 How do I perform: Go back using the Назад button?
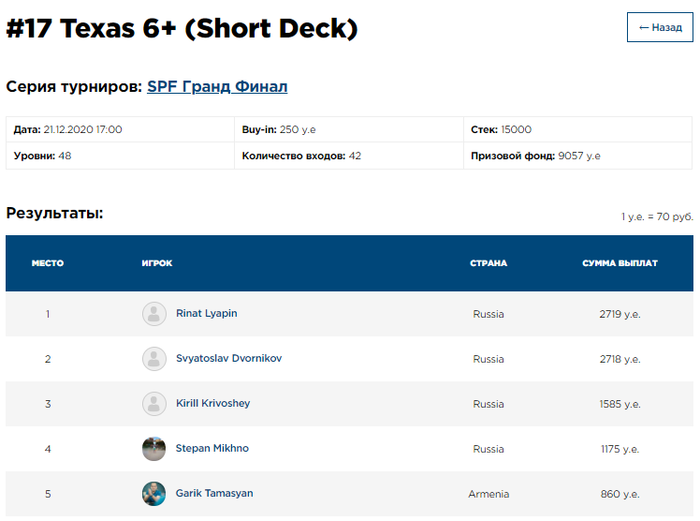[659, 28]
